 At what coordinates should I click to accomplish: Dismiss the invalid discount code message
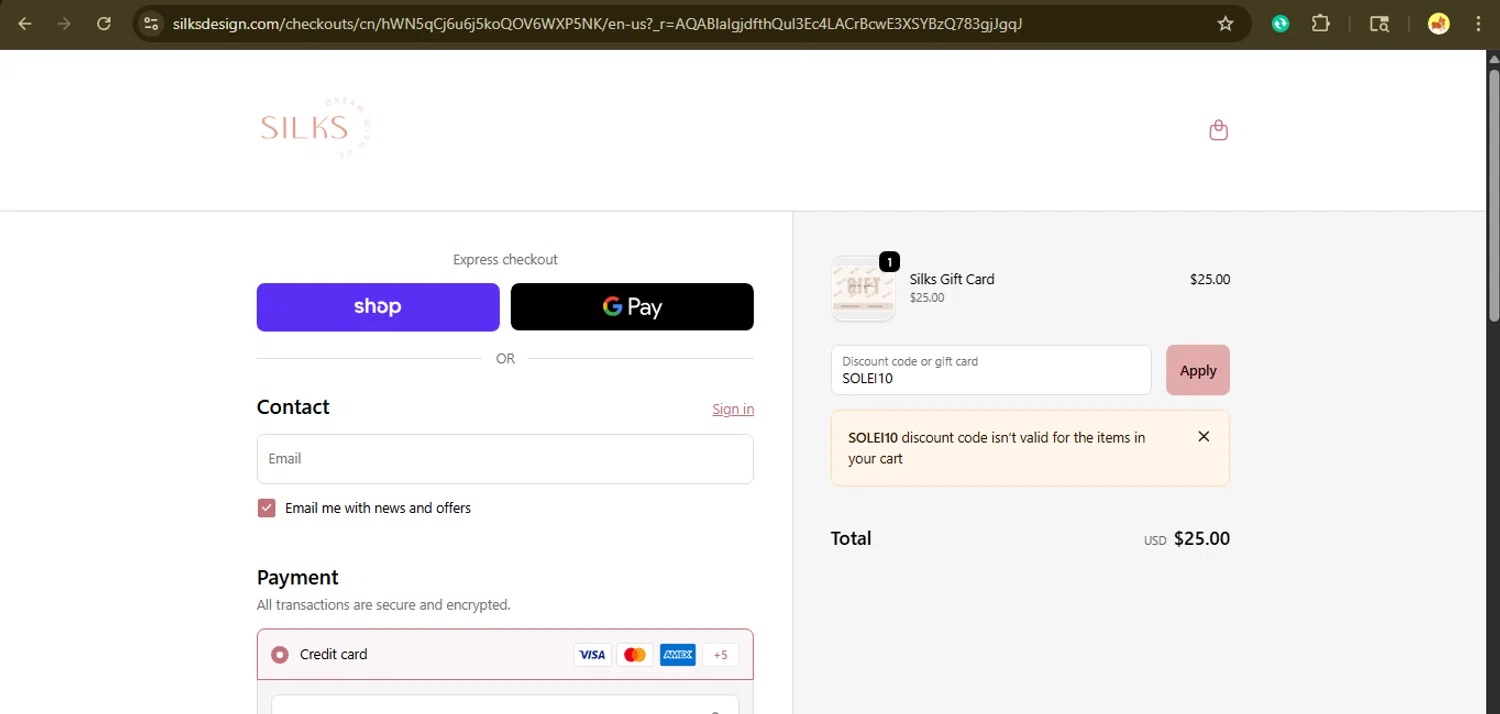click(x=1204, y=436)
